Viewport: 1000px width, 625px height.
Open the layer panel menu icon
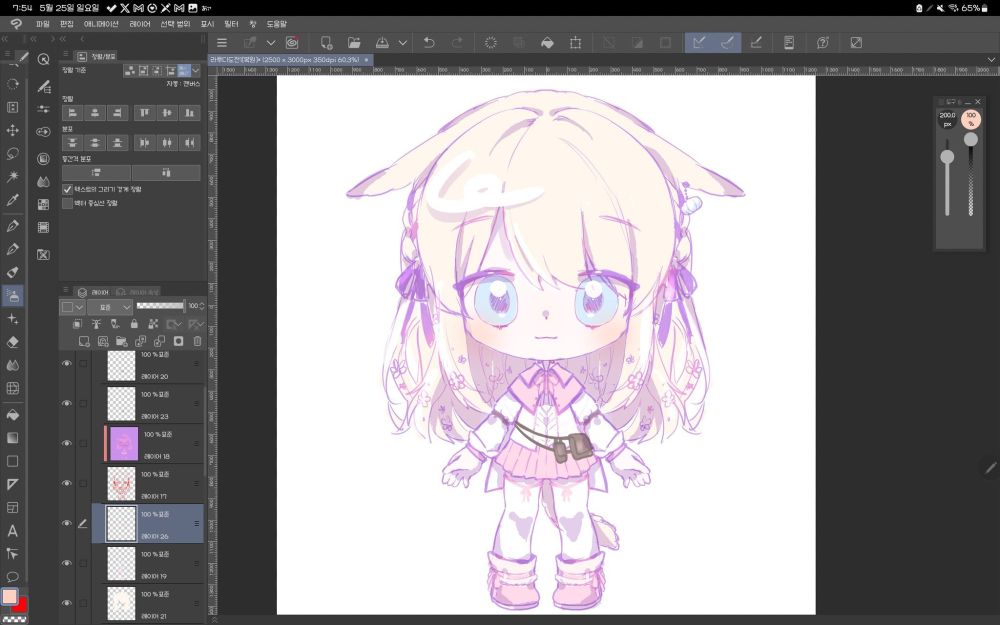(x=65, y=291)
